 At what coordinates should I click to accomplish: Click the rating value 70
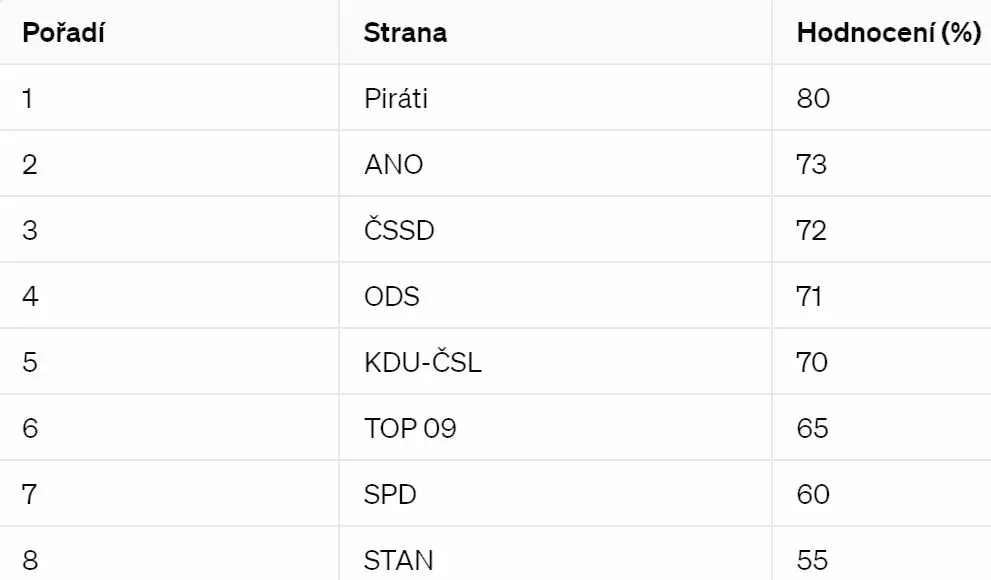click(x=812, y=362)
